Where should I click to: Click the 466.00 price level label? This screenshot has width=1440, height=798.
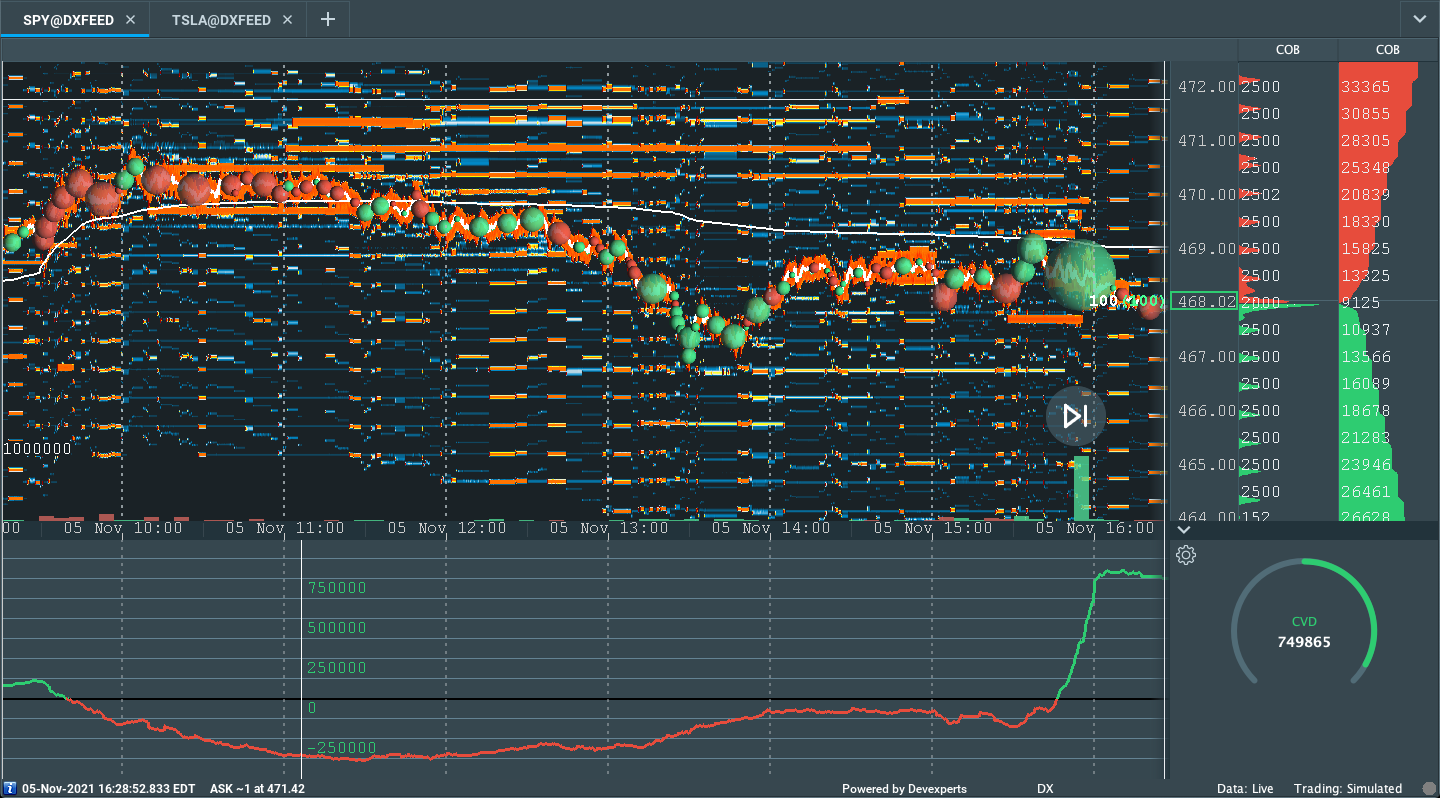[x=1207, y=411]
